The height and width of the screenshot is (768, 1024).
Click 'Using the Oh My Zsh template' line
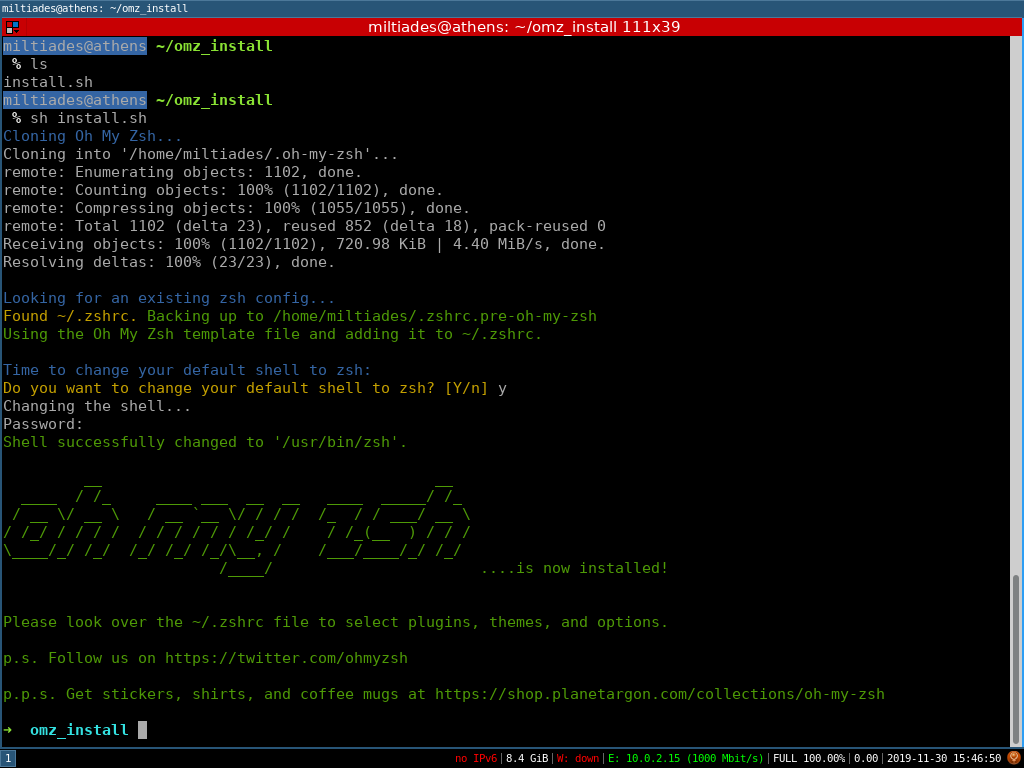pyautogui.click(x=272, y=334)
